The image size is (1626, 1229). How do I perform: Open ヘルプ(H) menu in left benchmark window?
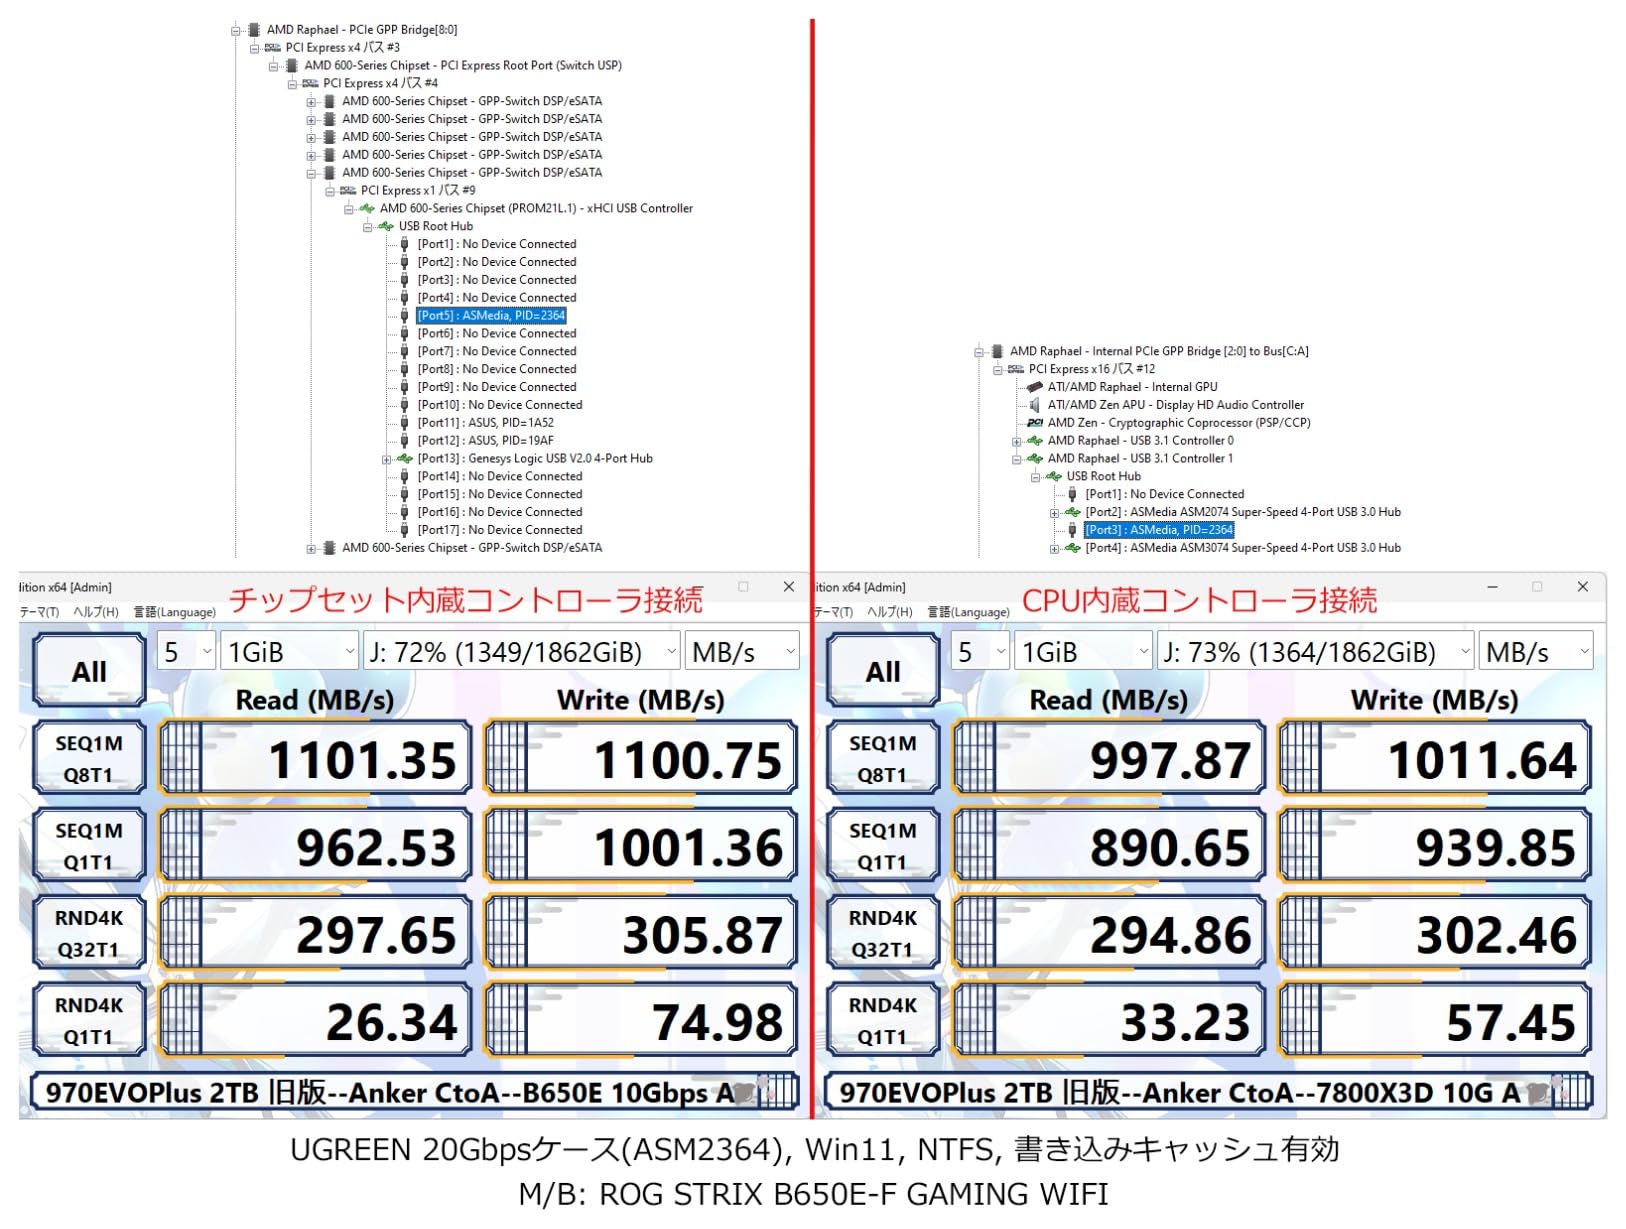pyautogui.click(x=96, y=612)
